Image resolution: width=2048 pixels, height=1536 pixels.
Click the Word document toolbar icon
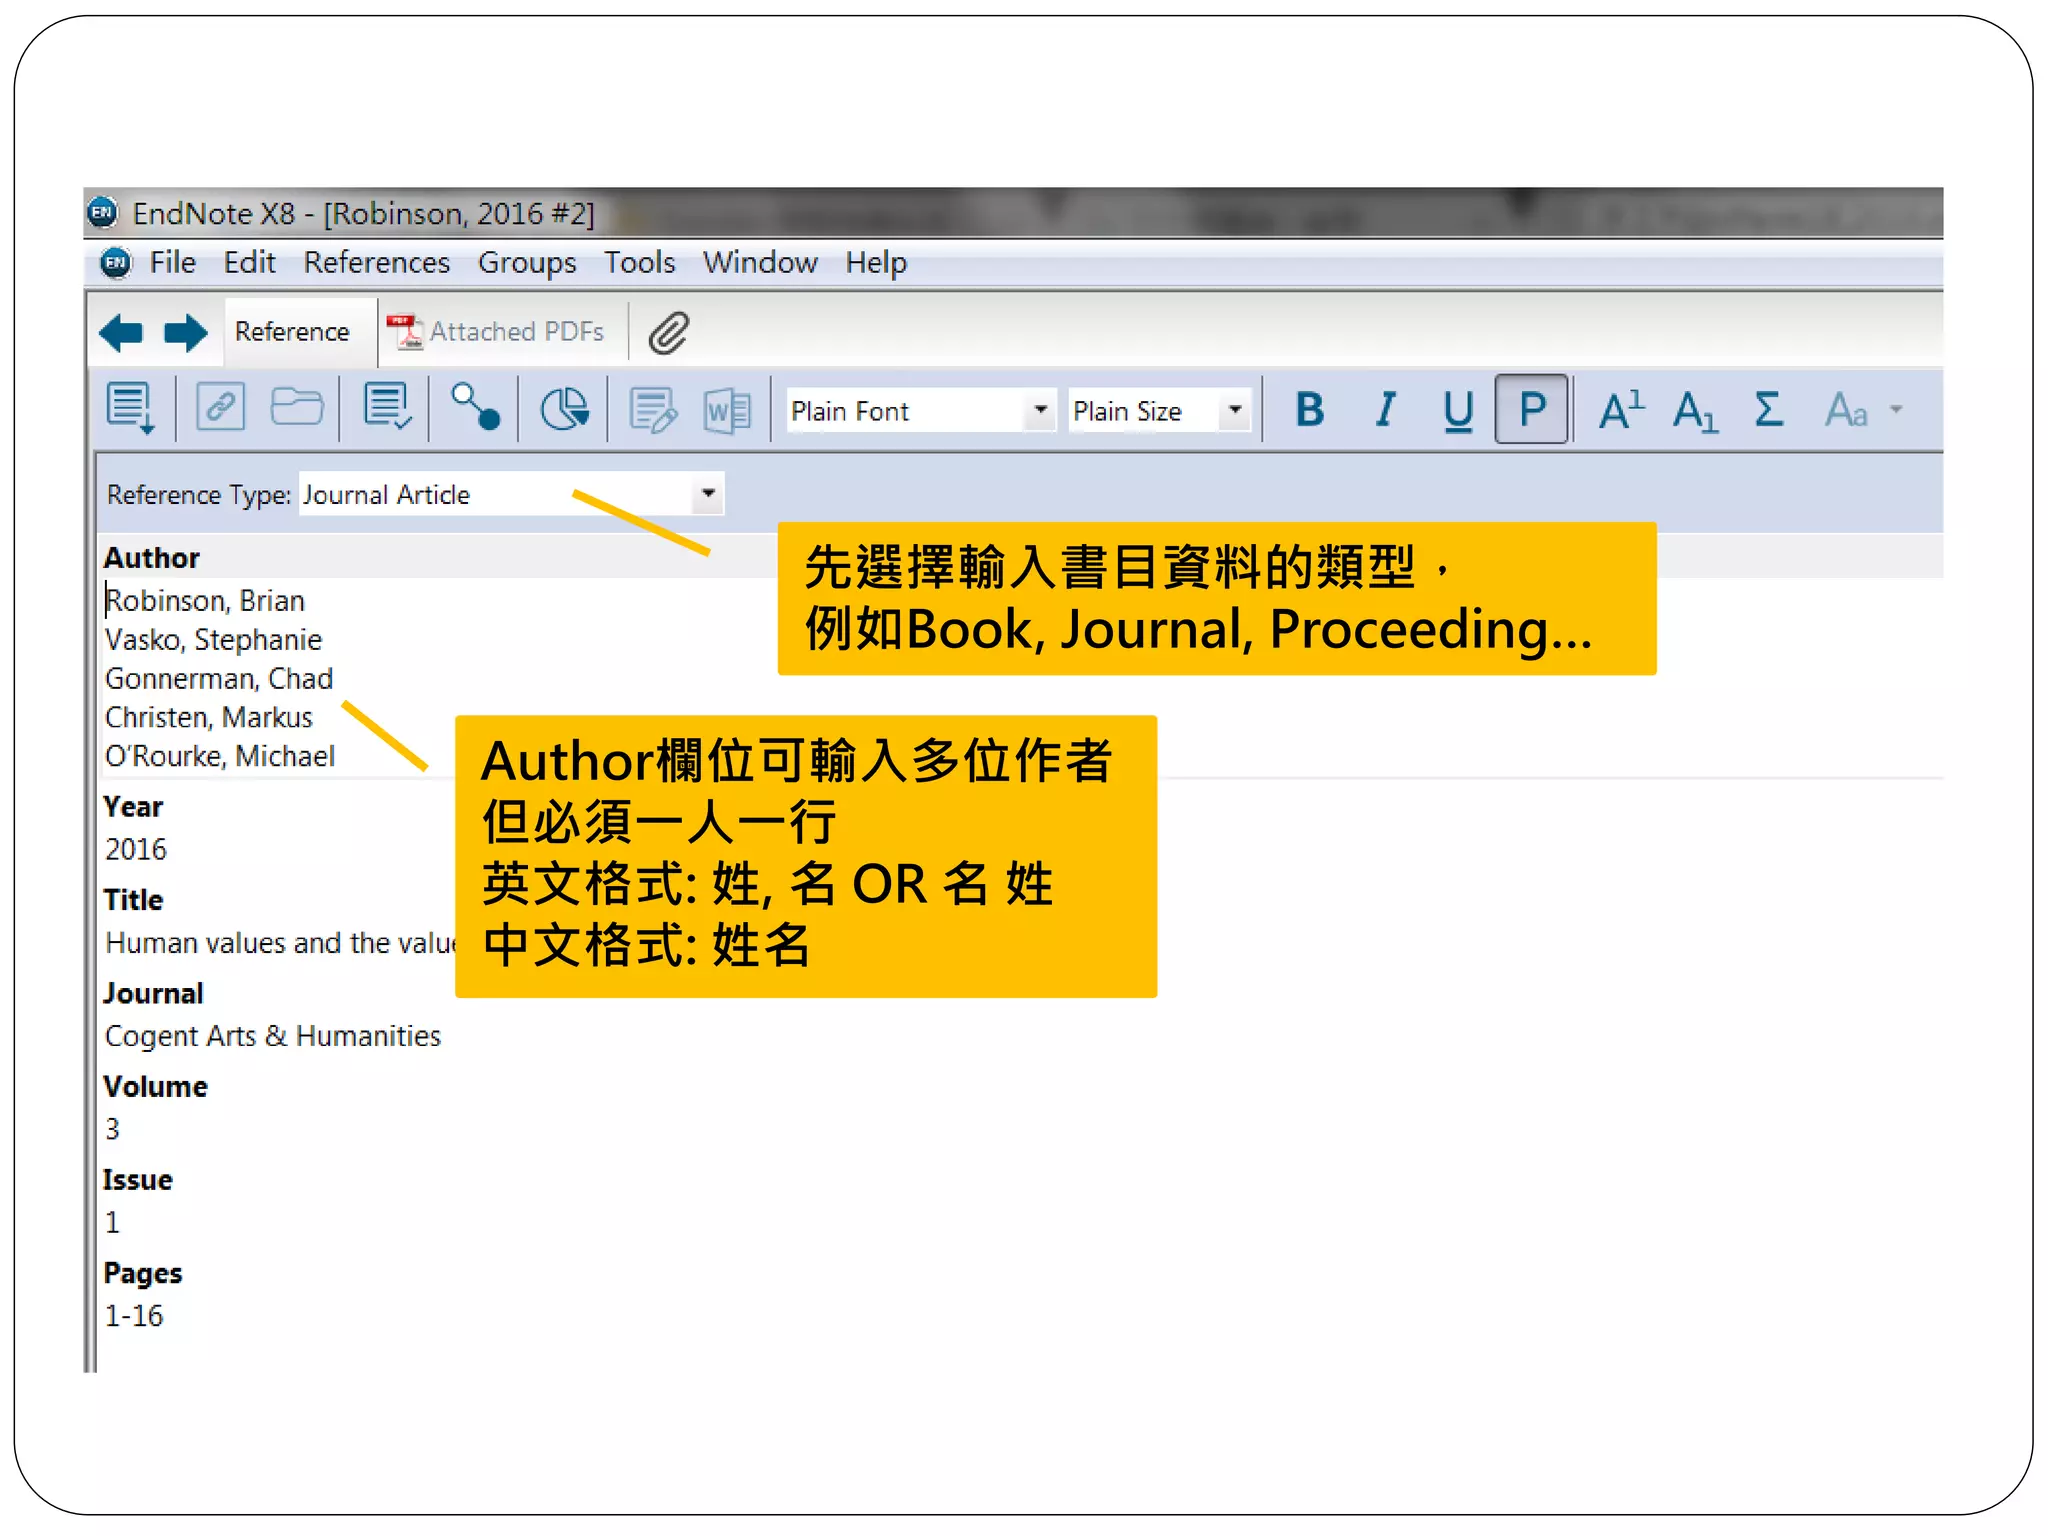[727, 410]
